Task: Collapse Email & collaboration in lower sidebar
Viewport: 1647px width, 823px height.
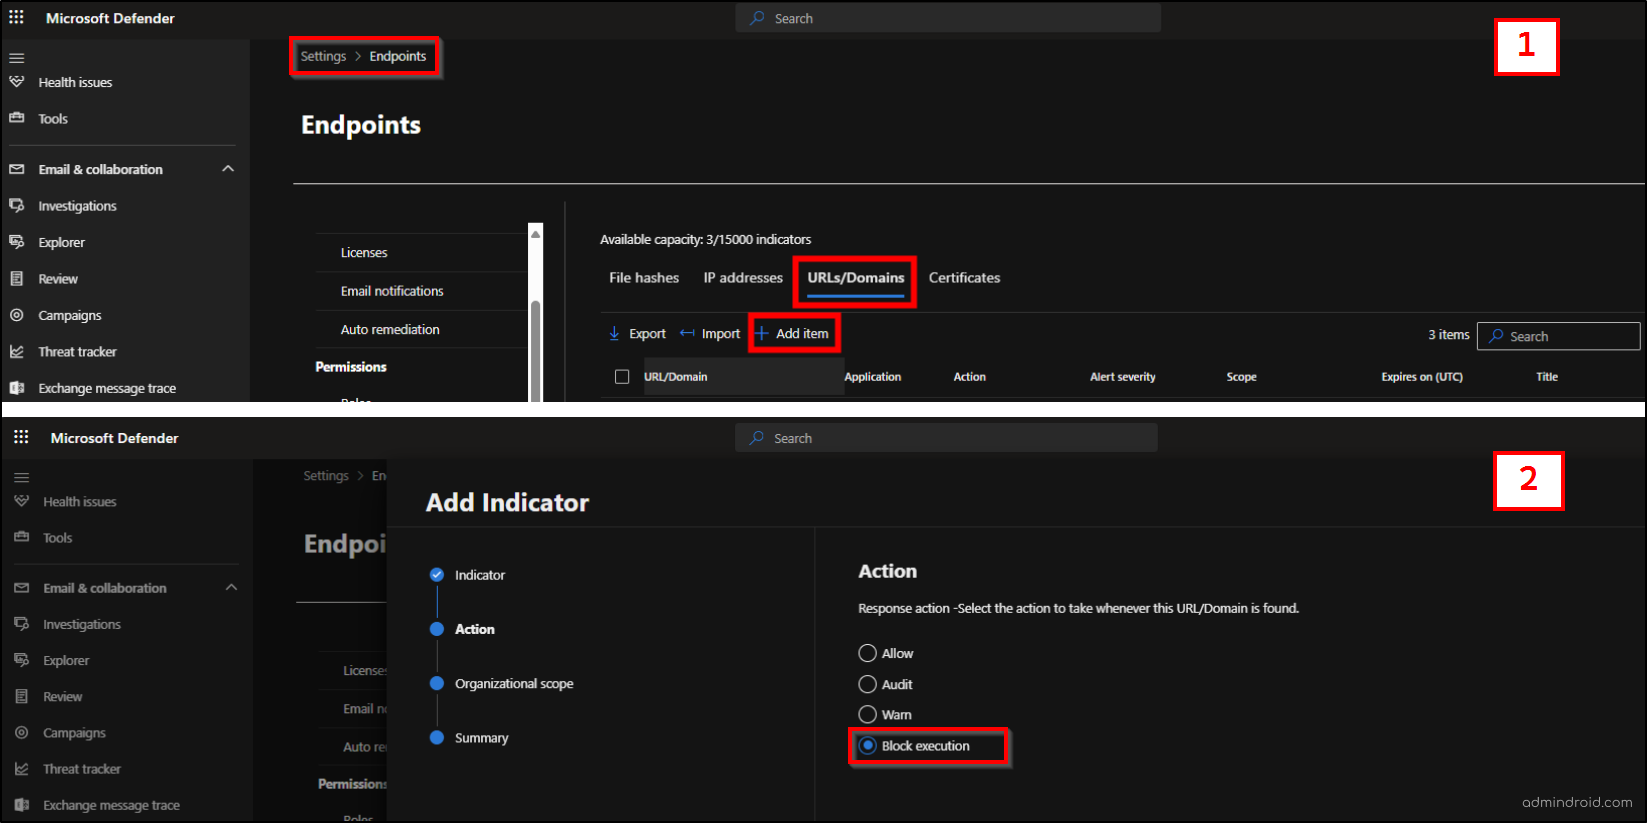Action: (232, 588)
